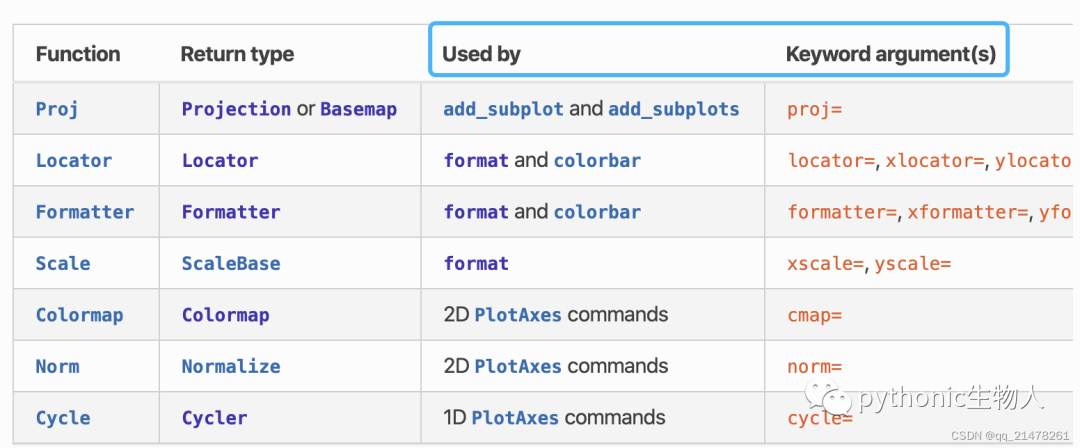The width and height of the screenshot is (1080, 448).
Task: Open the Formatter function link in first column
Action: tap(85, 212)
